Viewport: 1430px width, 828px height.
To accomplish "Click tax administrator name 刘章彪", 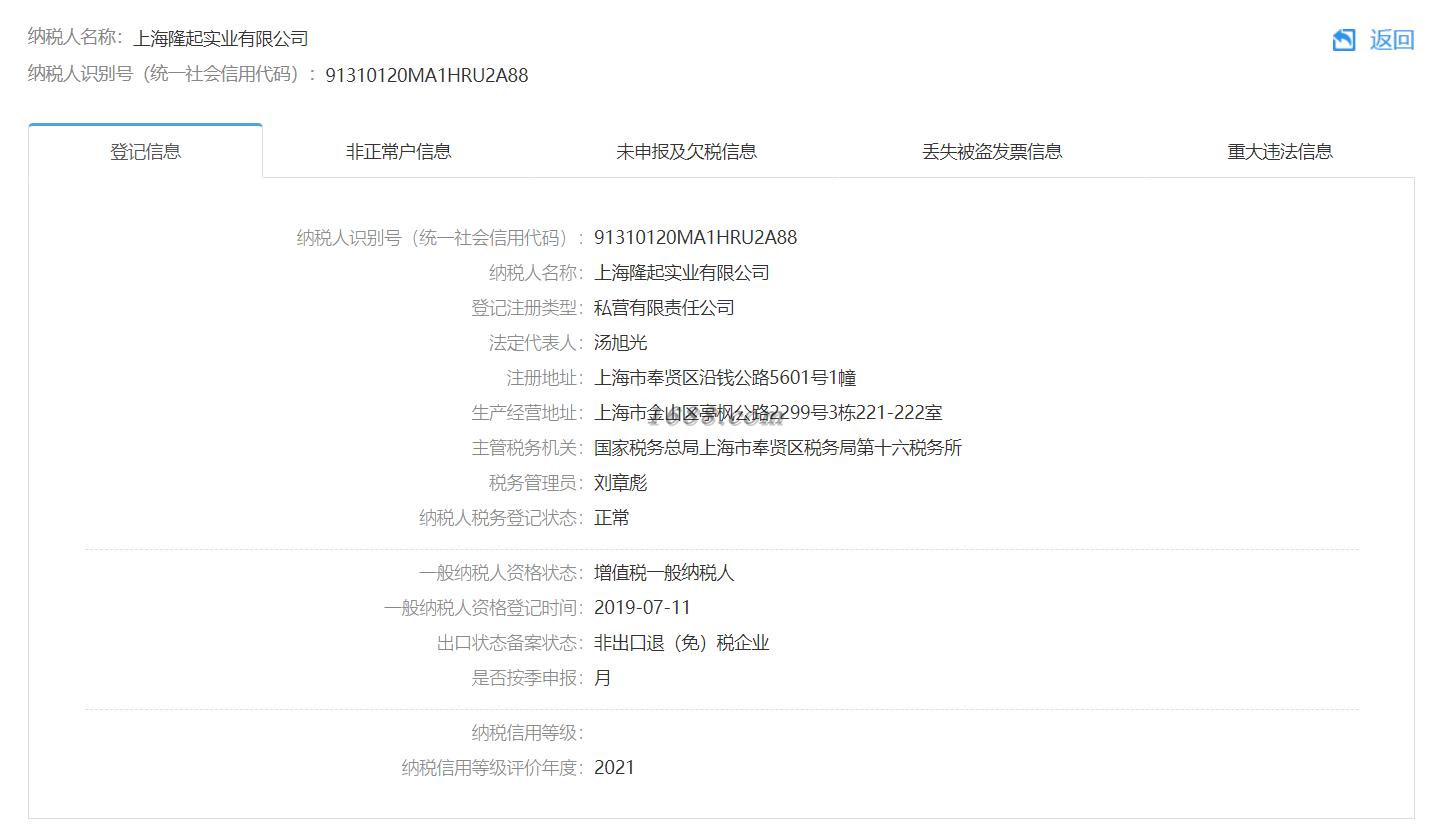I will pyautogui.click(x=620, y=483).
